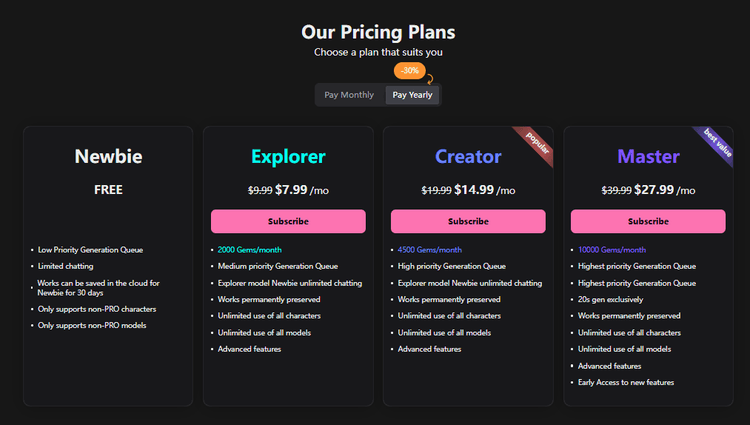The height and width of the screenshot is (425, 750).
Task: Select the Pay Yearly option
Action: (x=412, y=95)
